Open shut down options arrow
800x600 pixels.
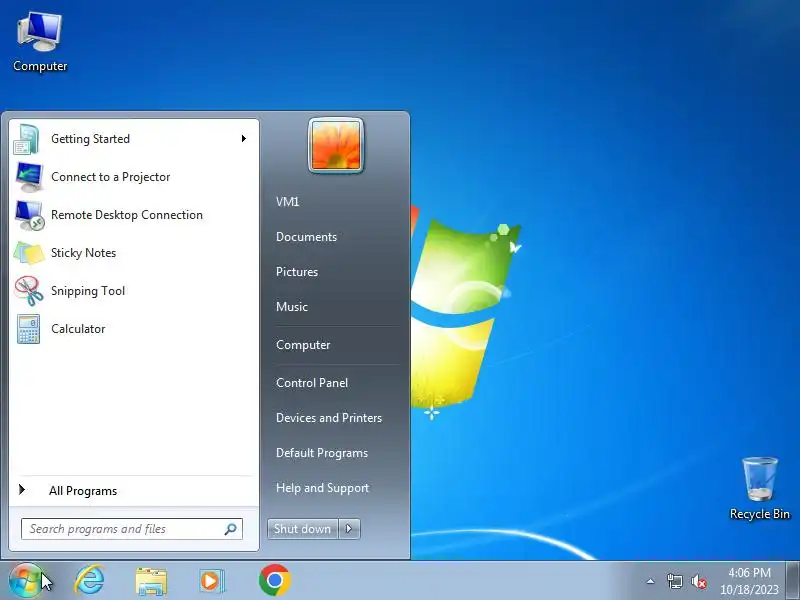click(349, 529)
